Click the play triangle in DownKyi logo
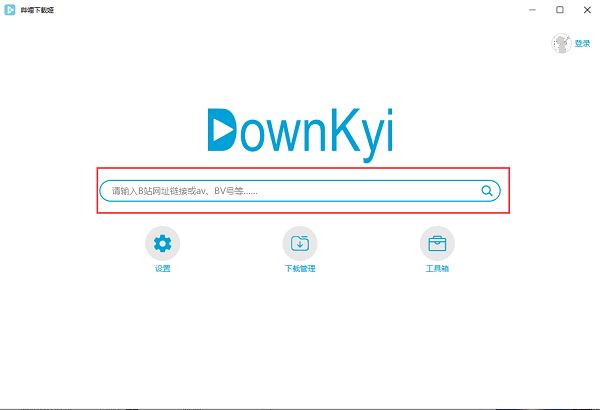This screenshot has height=410, width=600. (x=223, y=130)
